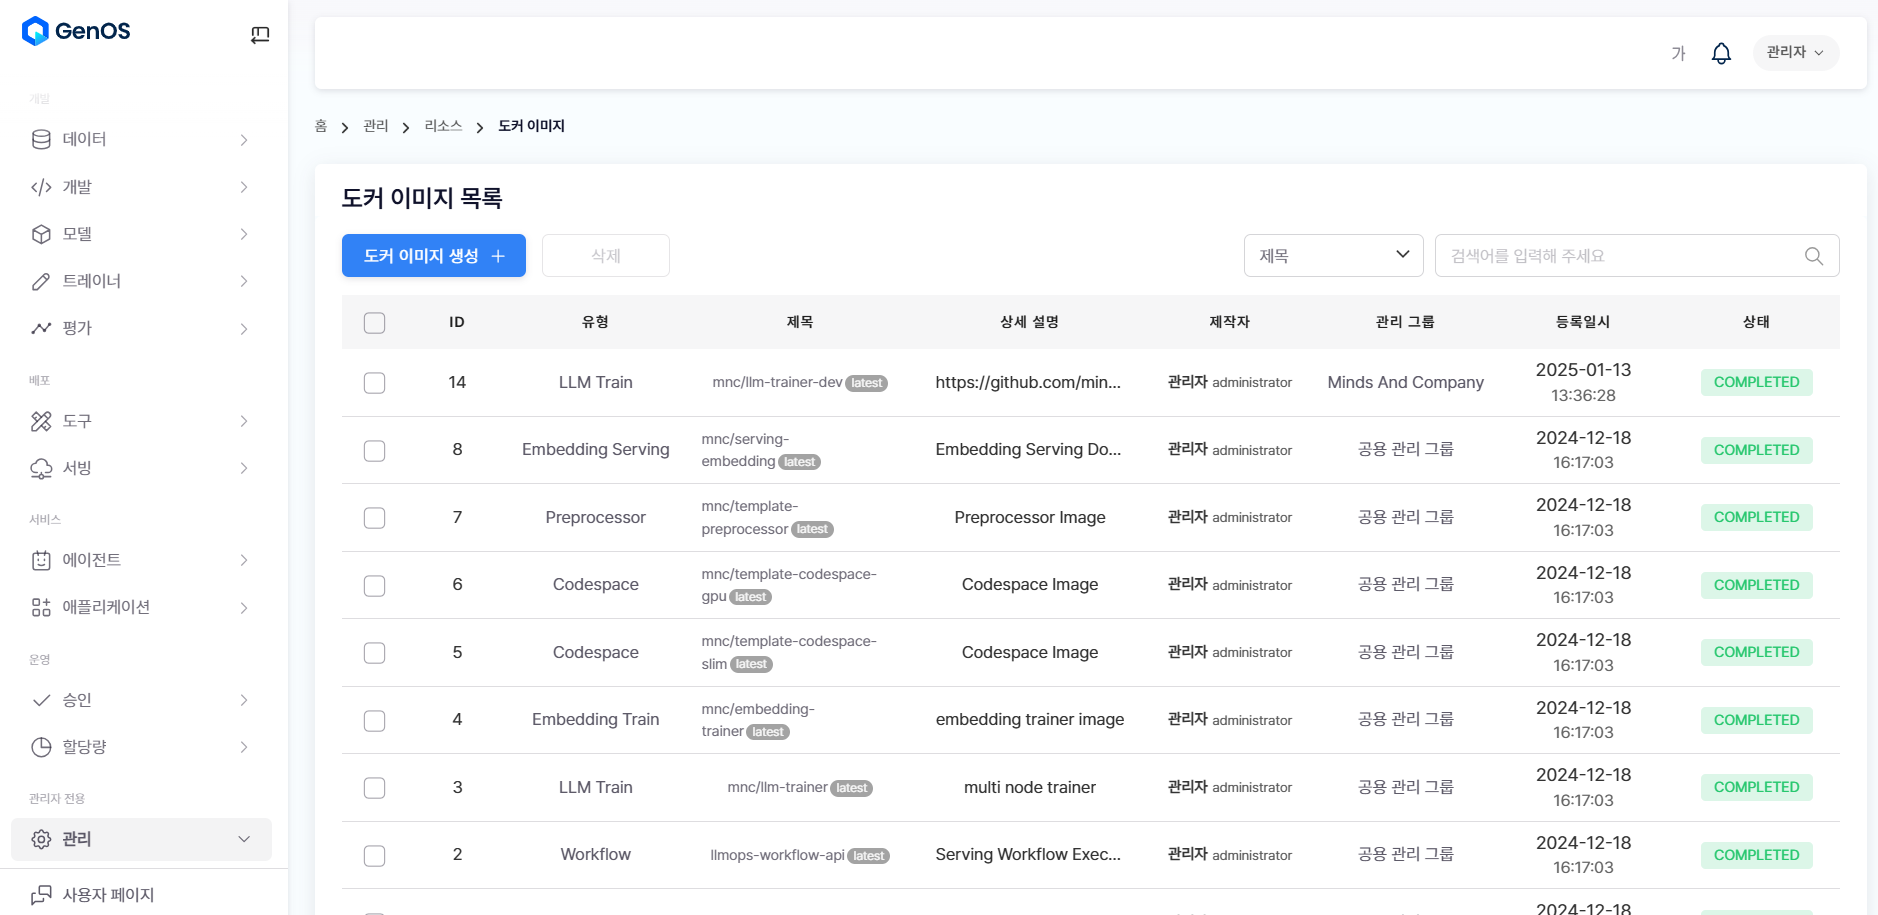Image resolution: width=1878 pixels, height=915 pixels.
Task: Click the database icon beside 데이터
Action: [41, 140]
